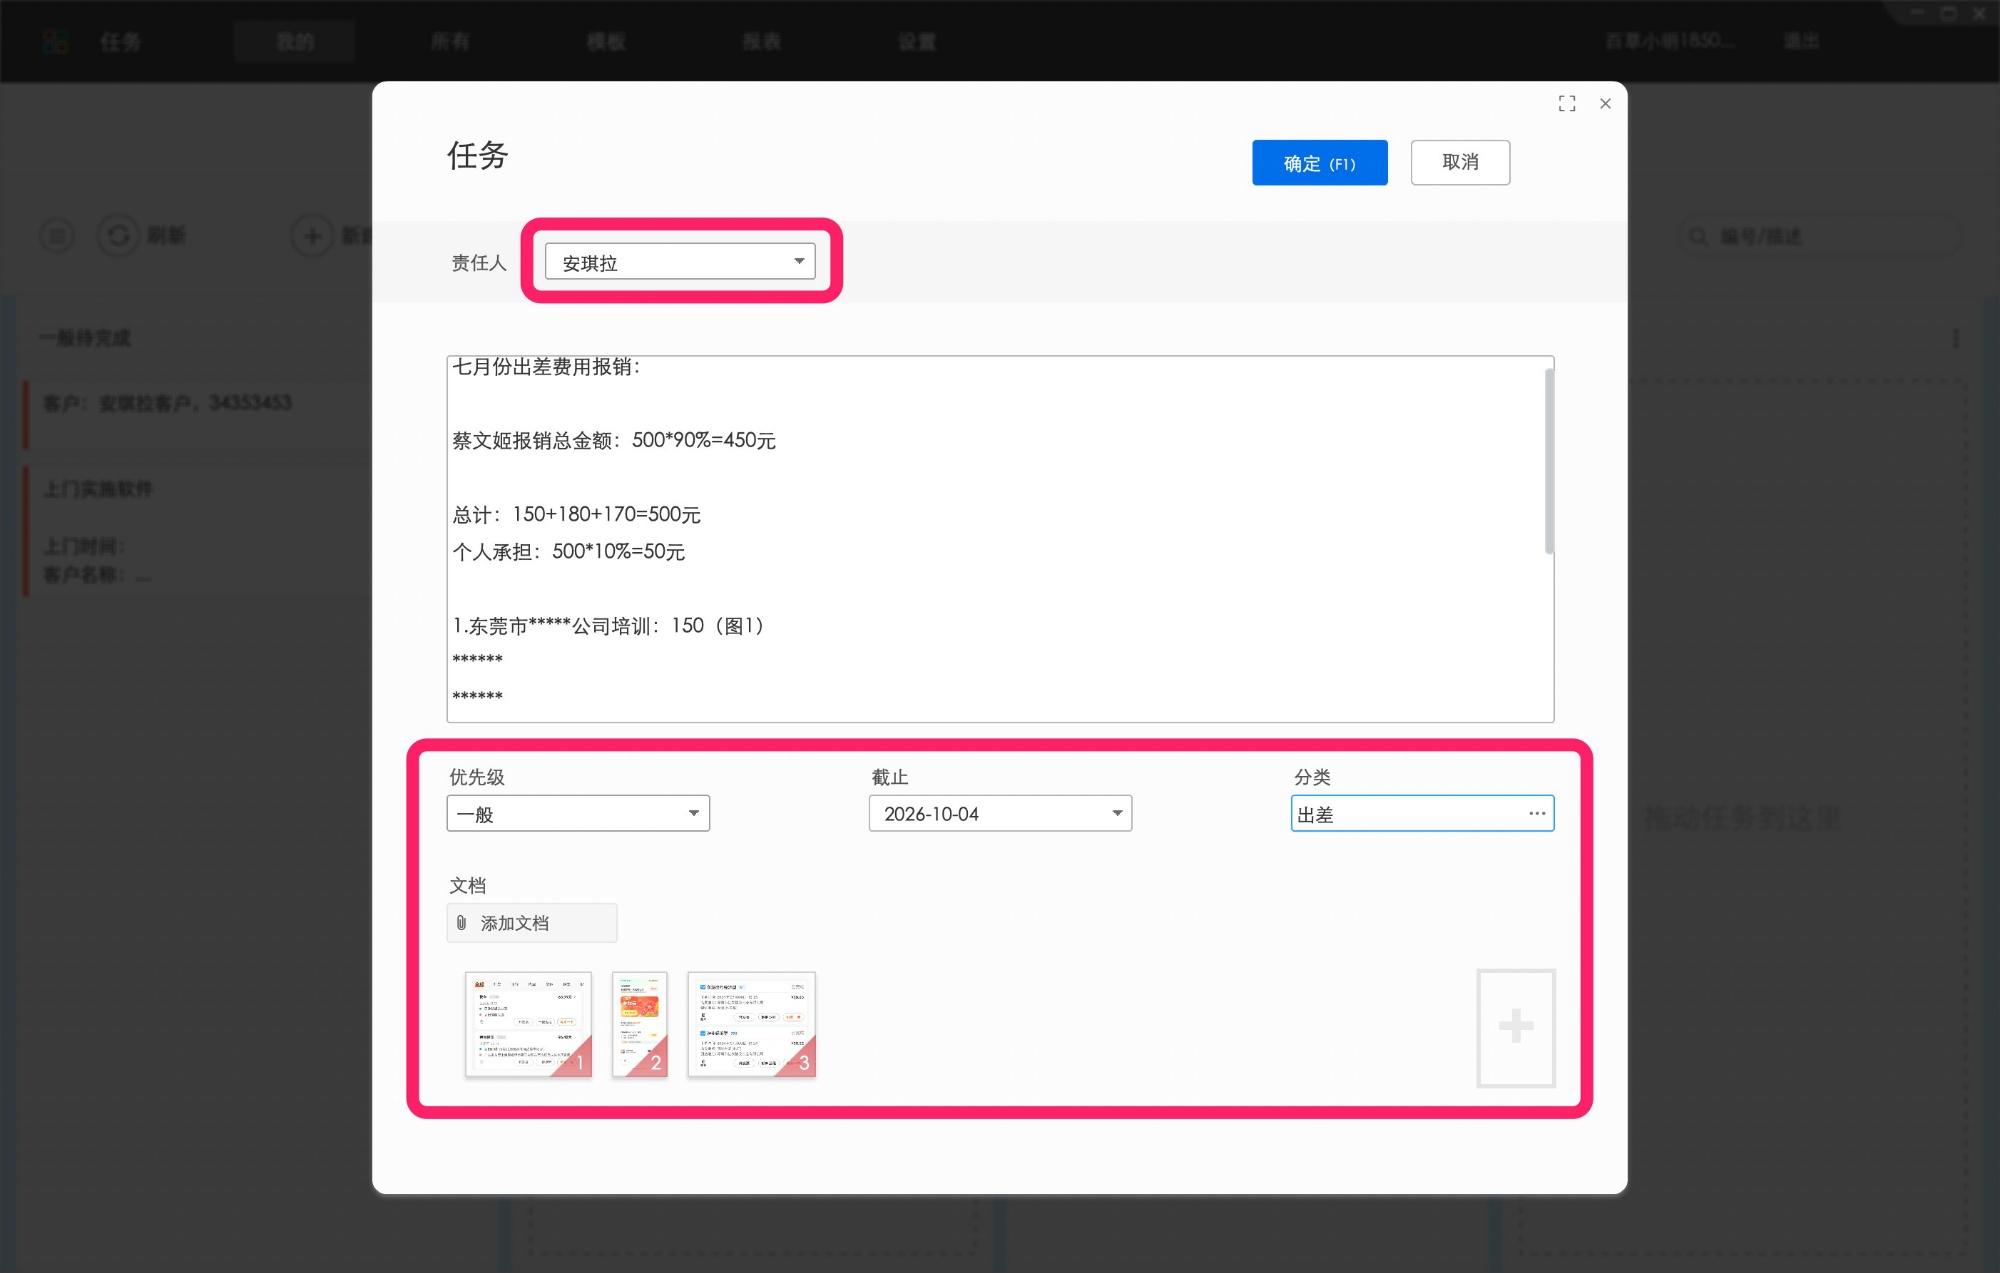Close the 任务 dialog with the X icon
2000x1273 pixels.
tap(1605, 104)
